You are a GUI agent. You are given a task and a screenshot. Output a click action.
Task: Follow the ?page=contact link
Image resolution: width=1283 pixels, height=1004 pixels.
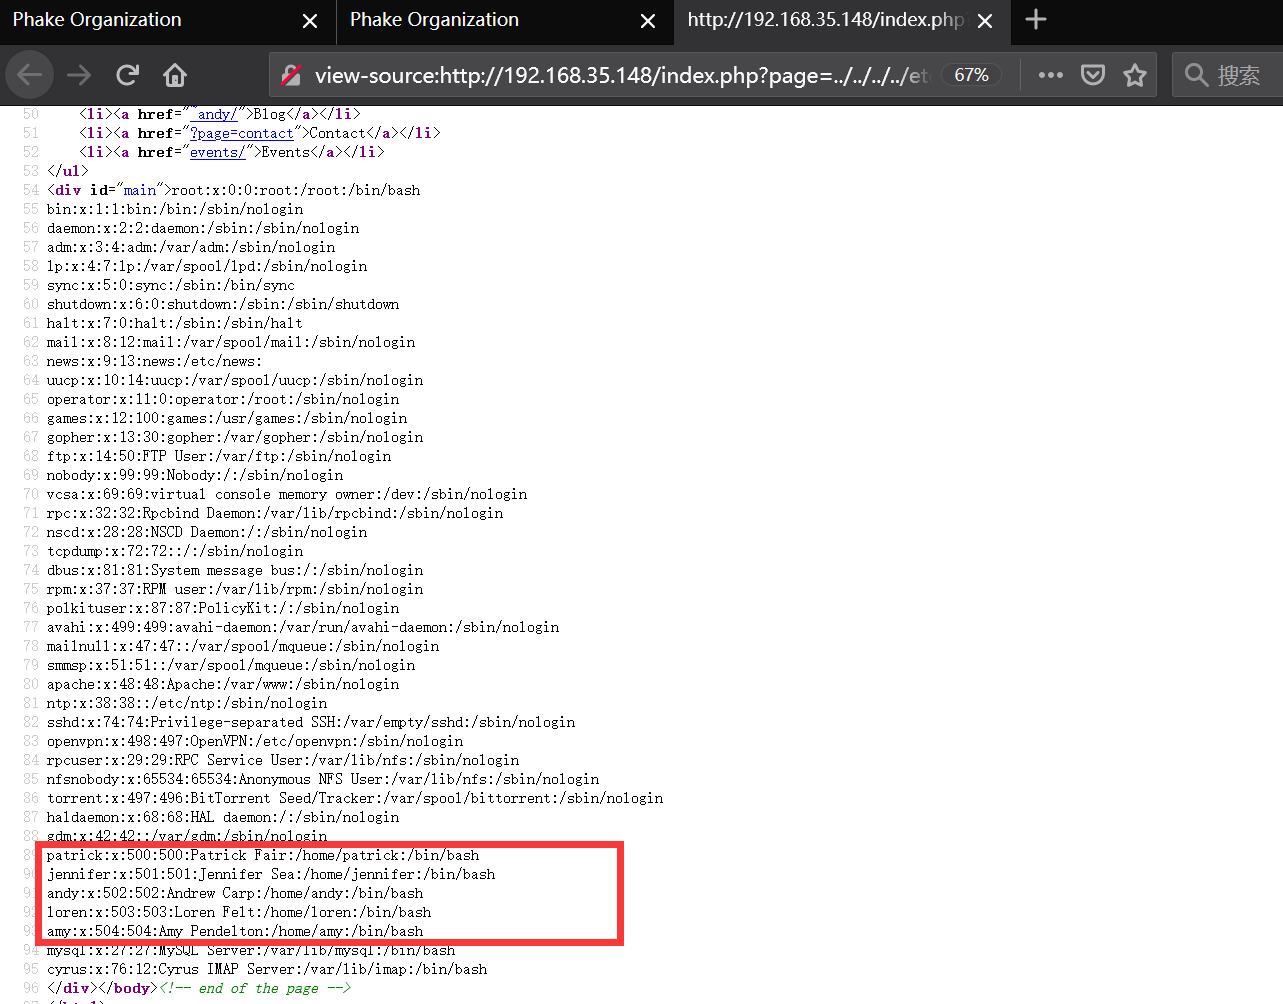click(242, 132)
